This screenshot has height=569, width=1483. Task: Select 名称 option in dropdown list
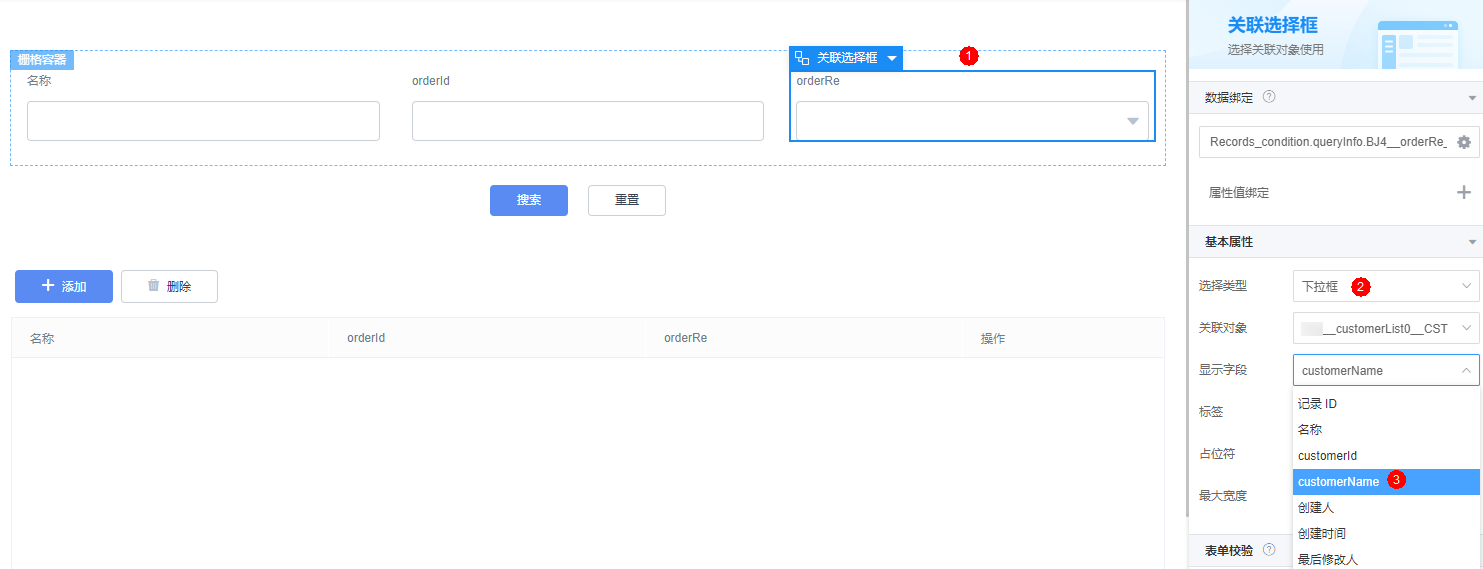1386,430
